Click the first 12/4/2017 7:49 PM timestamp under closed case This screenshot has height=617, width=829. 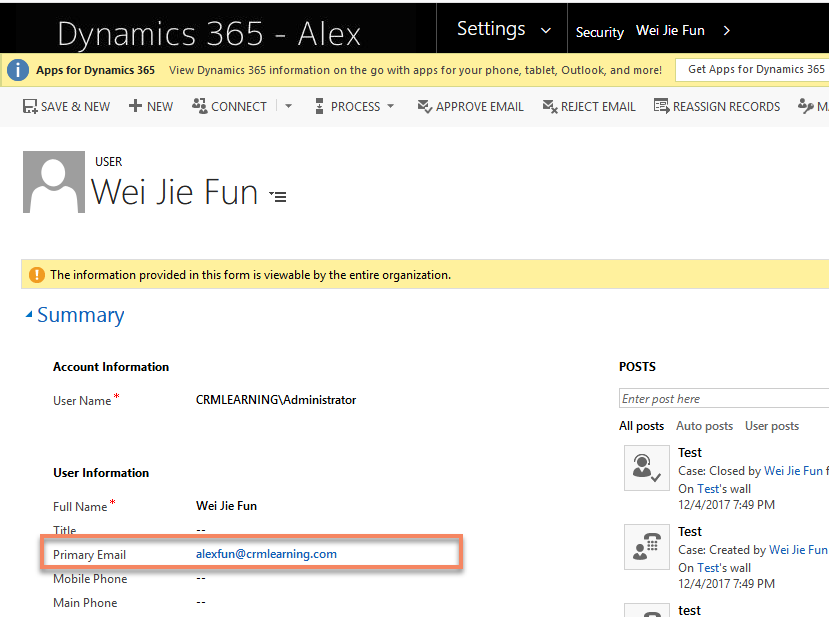(726, 505)
